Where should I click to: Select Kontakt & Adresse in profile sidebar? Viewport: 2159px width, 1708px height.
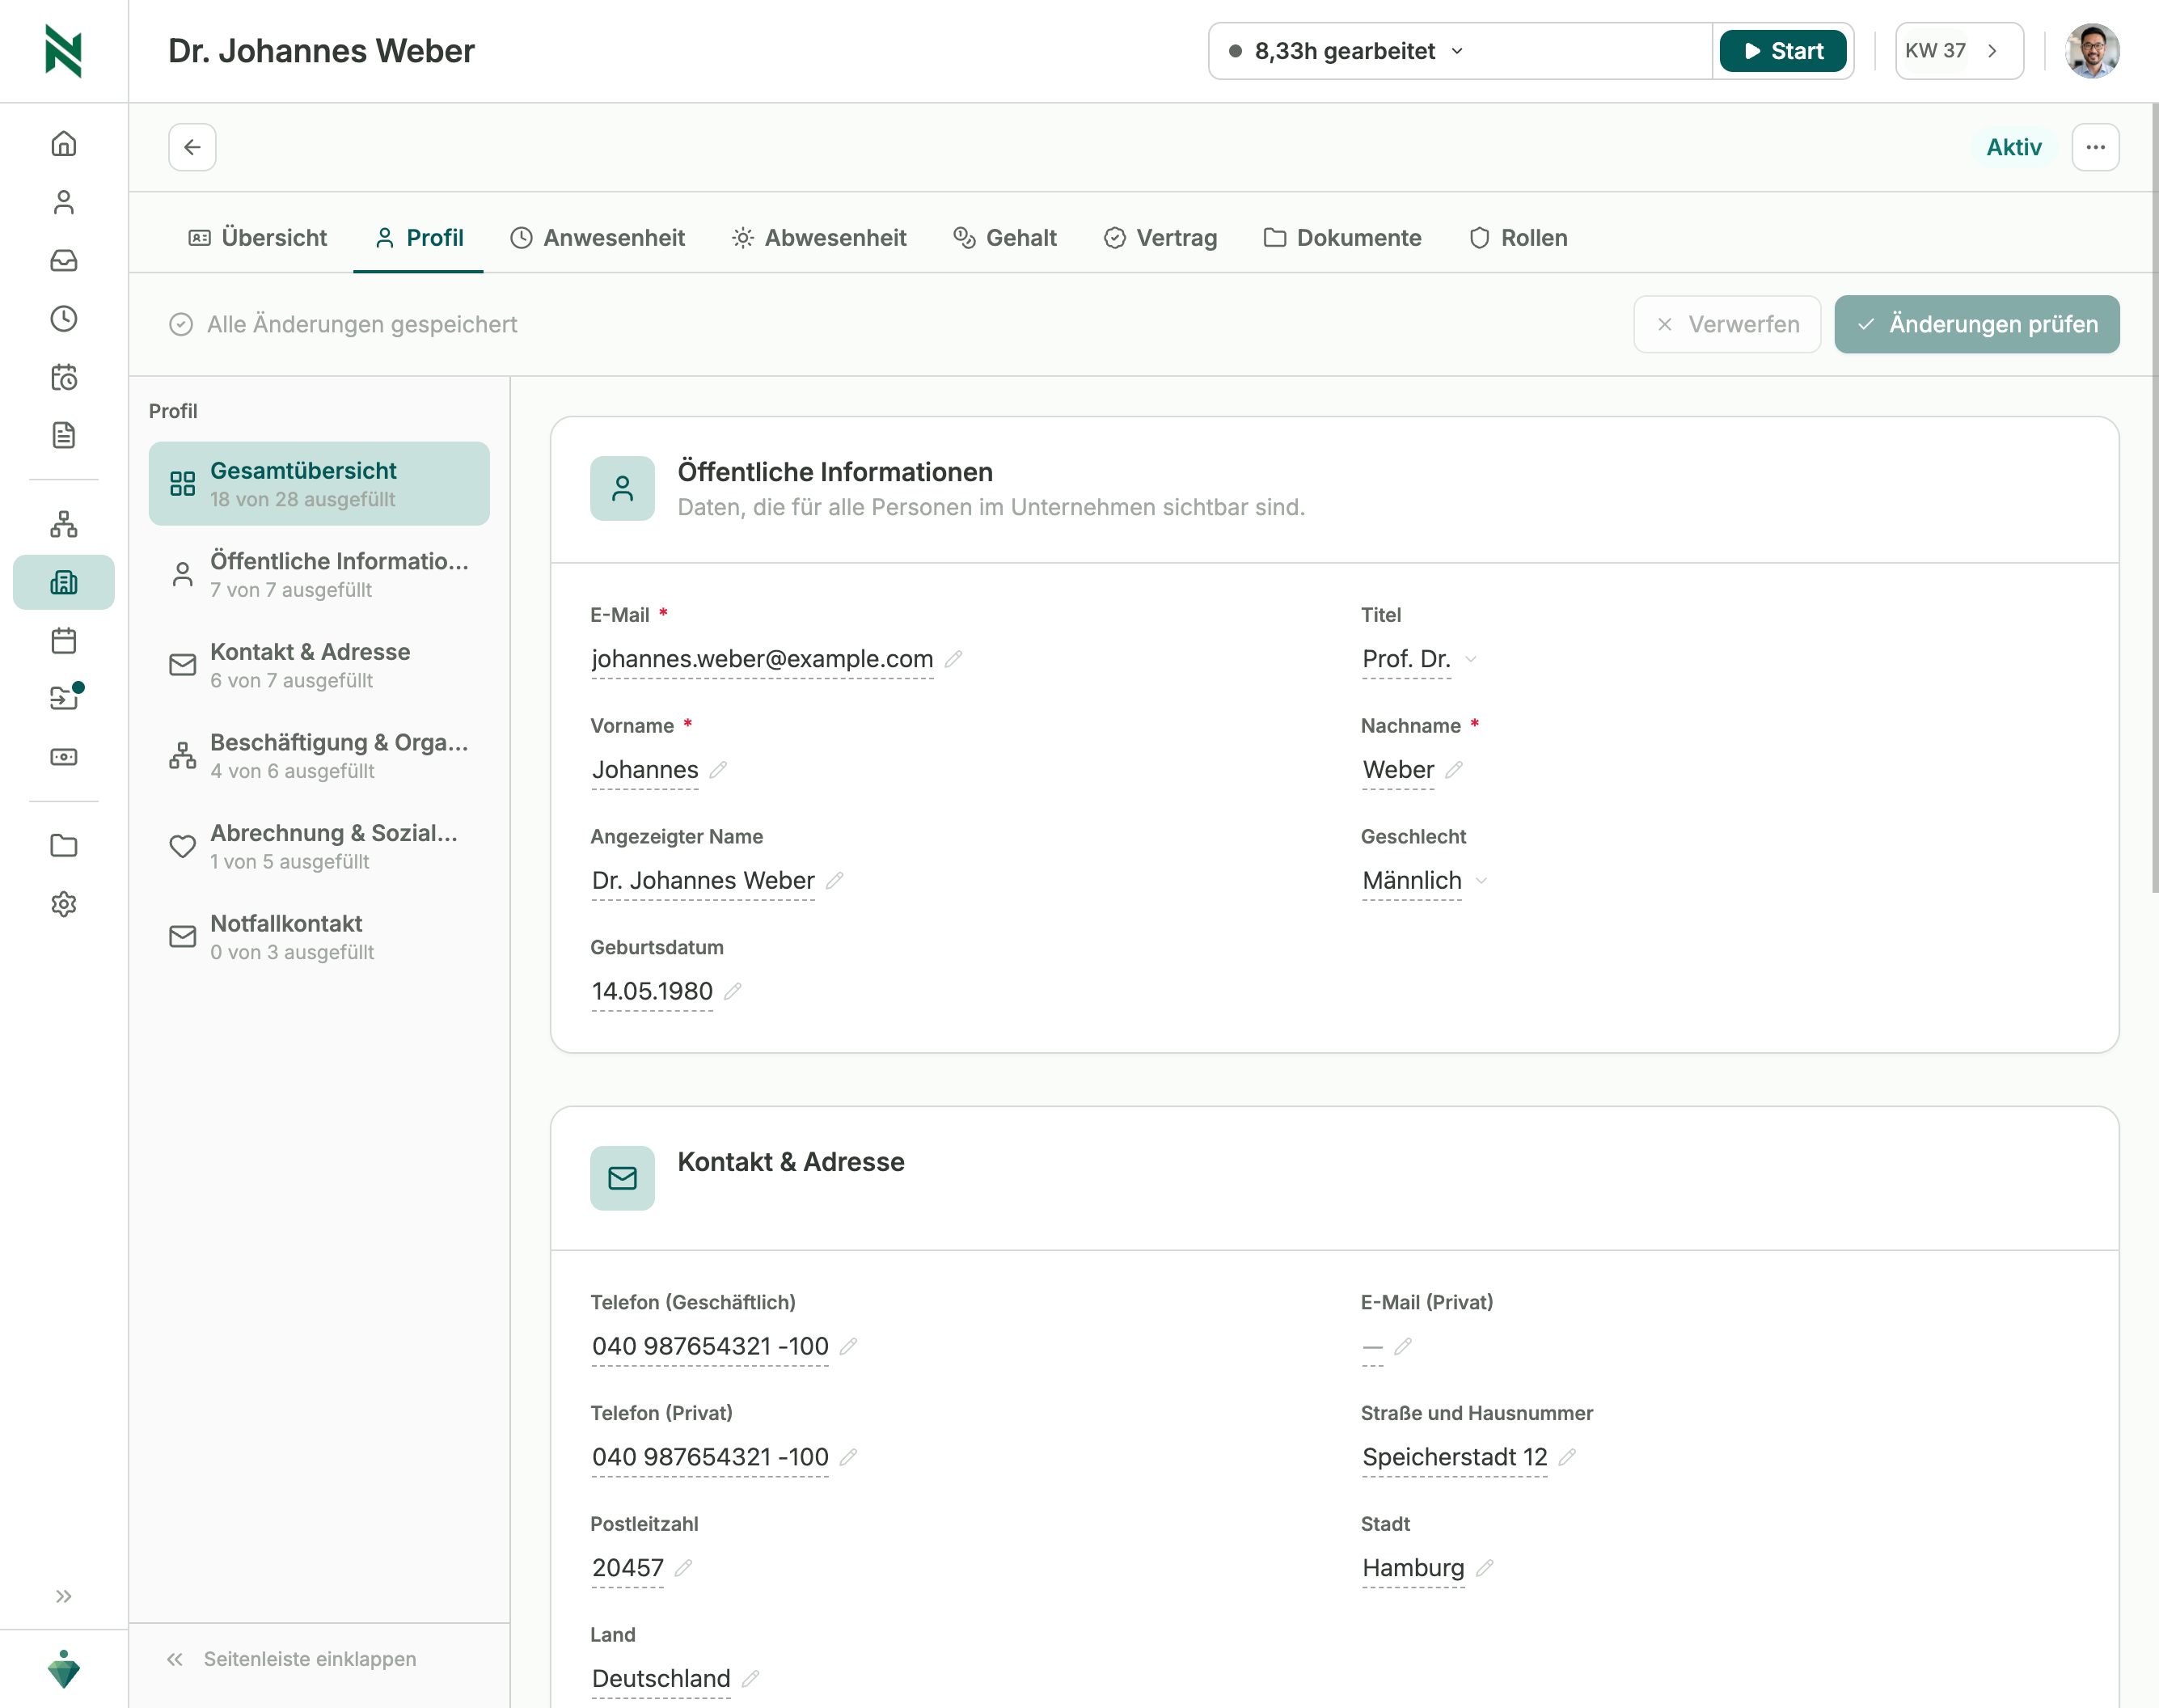(x=319, y=665)
